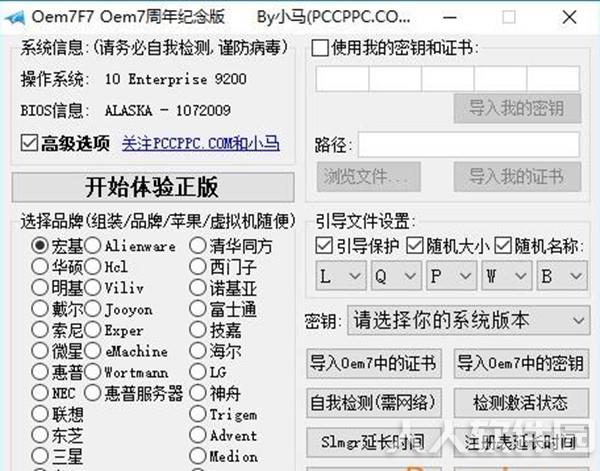Choose Jooyon brand radio button
600x471 pixels.
point(93,308)
